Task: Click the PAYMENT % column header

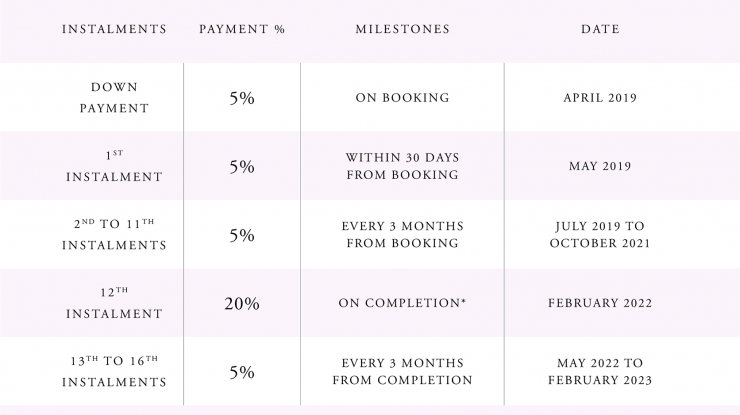Action: pyautogui.click(x=242, y=29)
